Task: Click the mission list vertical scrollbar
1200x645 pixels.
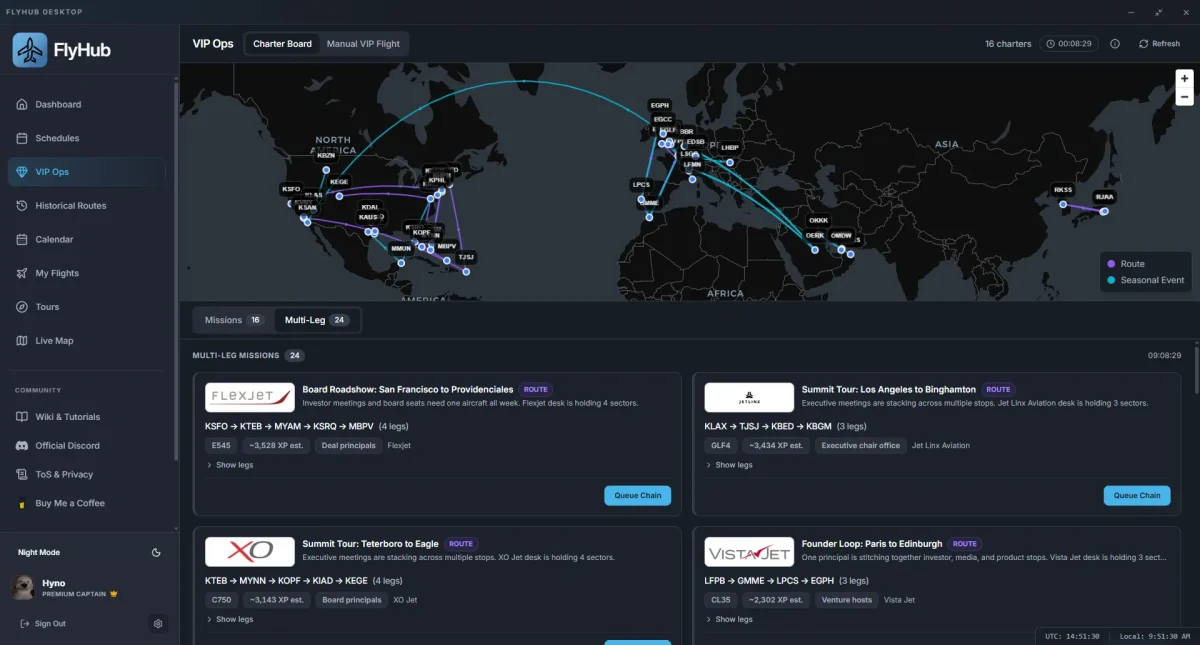Action: click(1196, 370)
